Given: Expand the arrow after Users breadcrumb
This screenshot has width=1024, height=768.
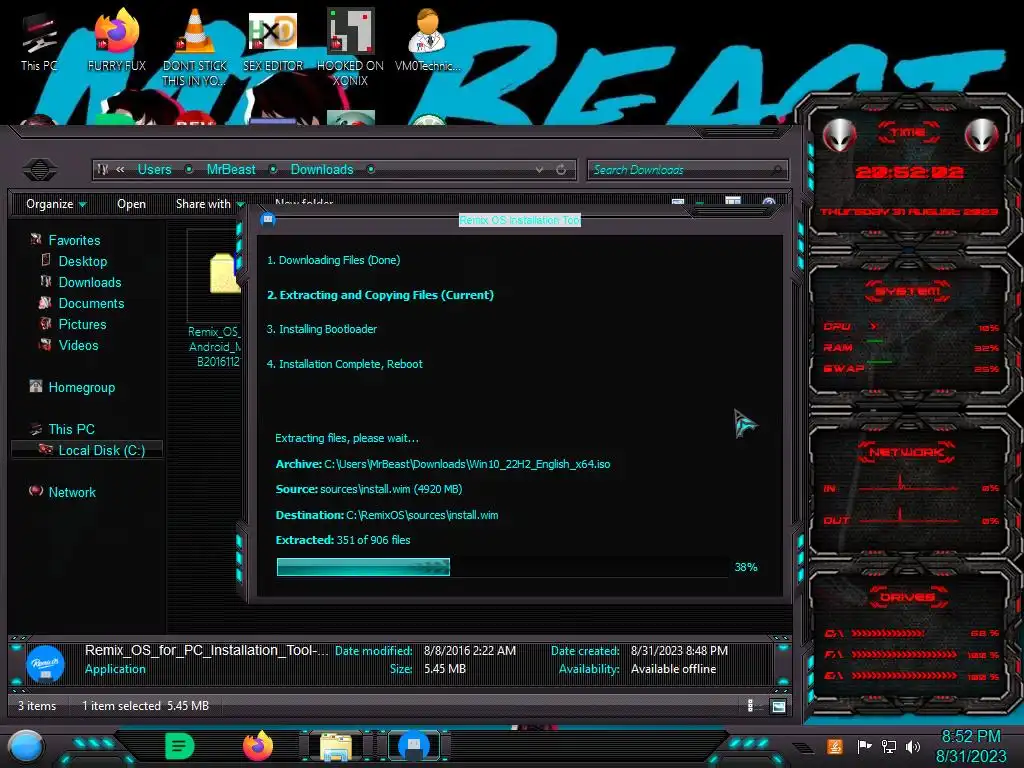Looking at the screenshot, I should click(189, 170).
